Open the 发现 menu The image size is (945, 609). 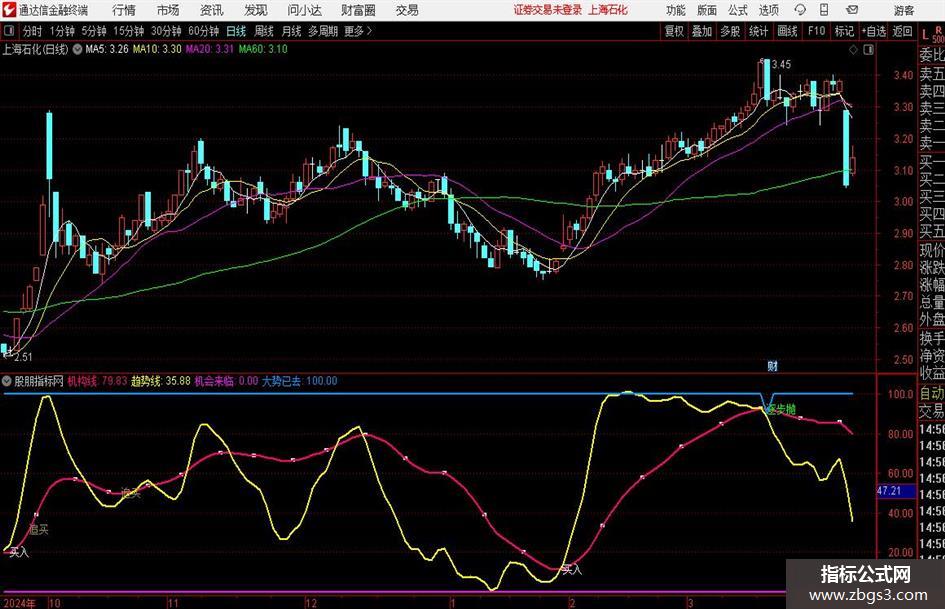pyautogui.click(x=255, y=10)
